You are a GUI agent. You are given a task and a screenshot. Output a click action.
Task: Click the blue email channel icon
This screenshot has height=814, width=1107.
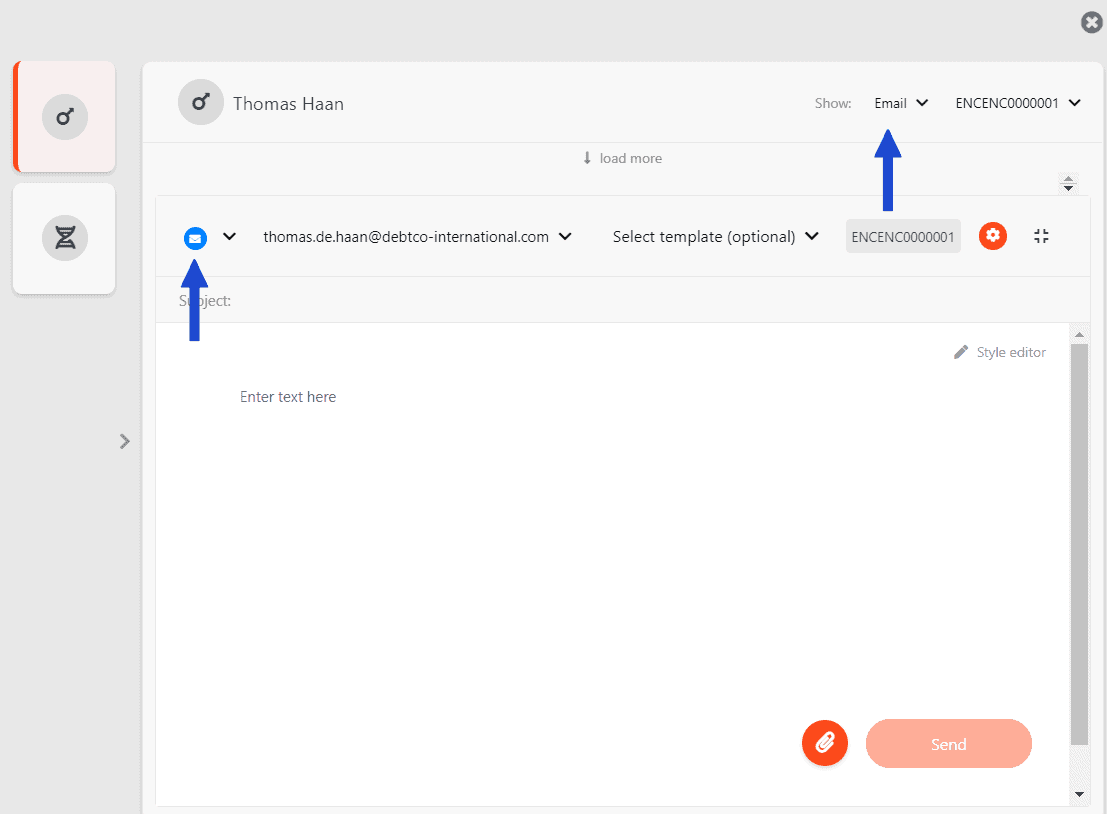tap(196, 239)
